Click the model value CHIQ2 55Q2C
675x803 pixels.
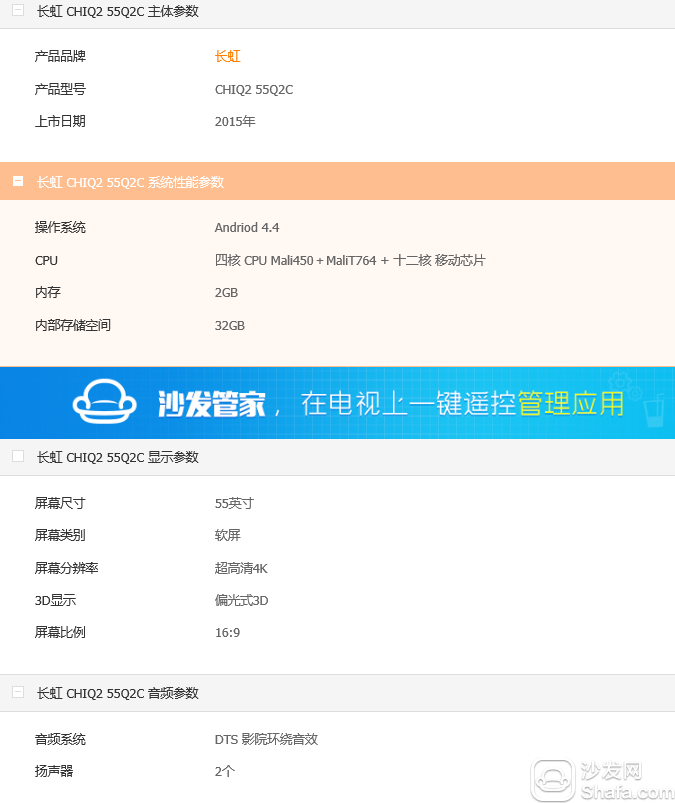254,90
